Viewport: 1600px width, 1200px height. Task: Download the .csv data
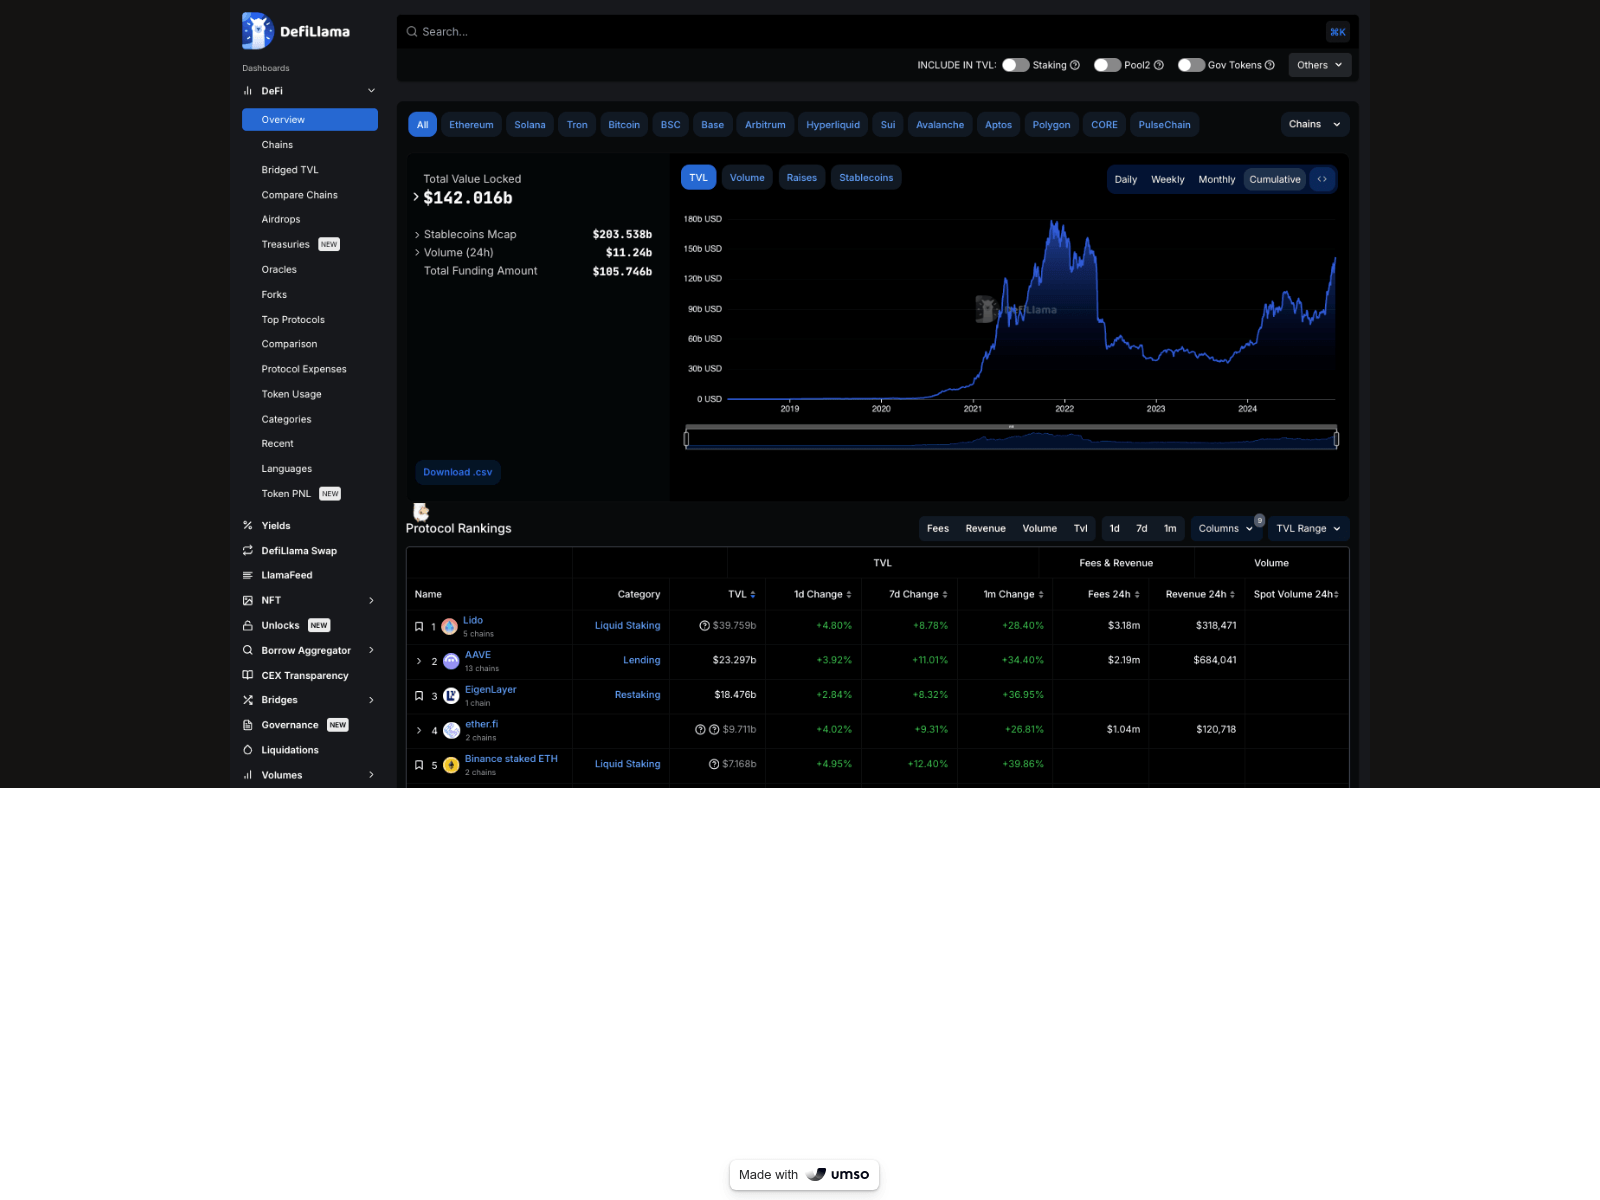458,472
